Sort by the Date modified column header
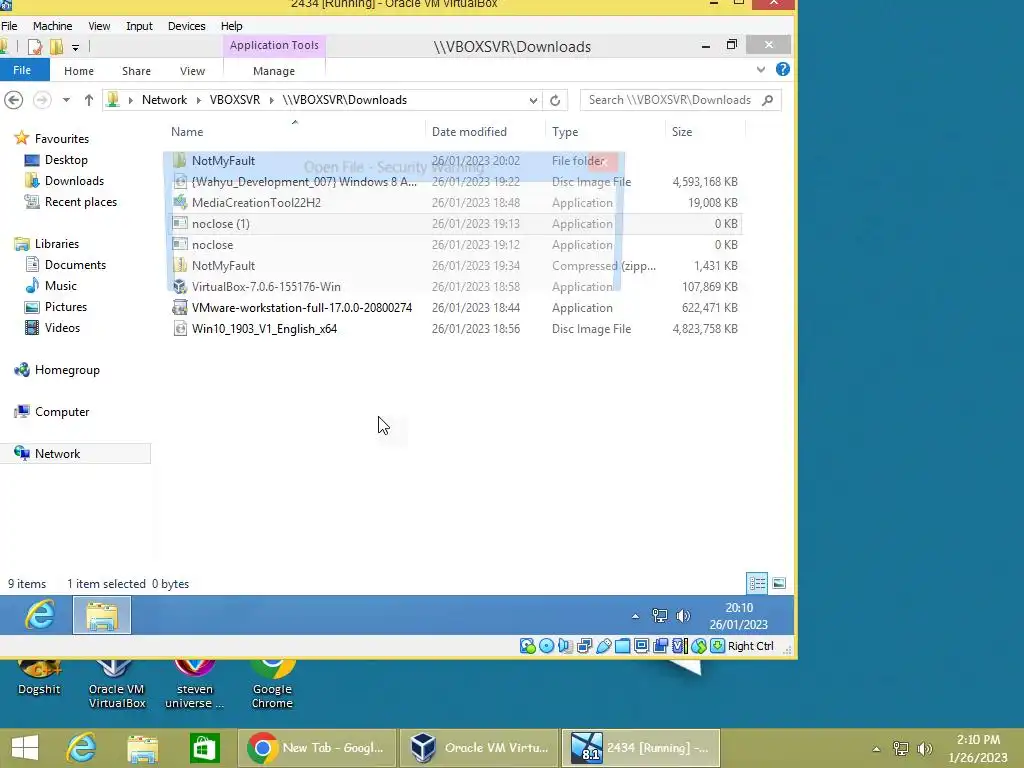Viewport: 1024px width, 768px height. [x=485, y=131]
